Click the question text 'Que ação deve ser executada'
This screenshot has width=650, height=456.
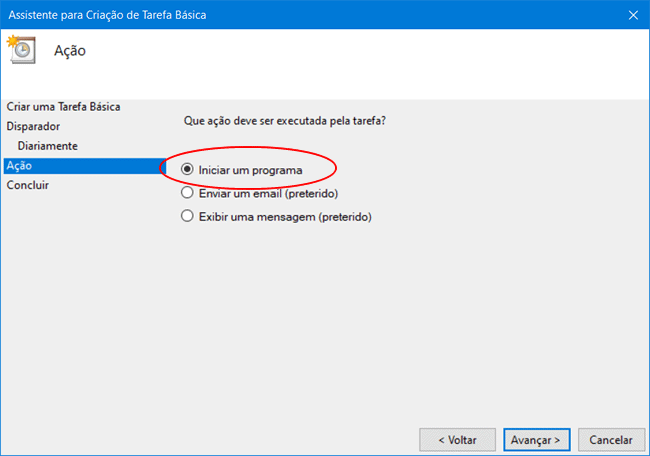[285, 121]
